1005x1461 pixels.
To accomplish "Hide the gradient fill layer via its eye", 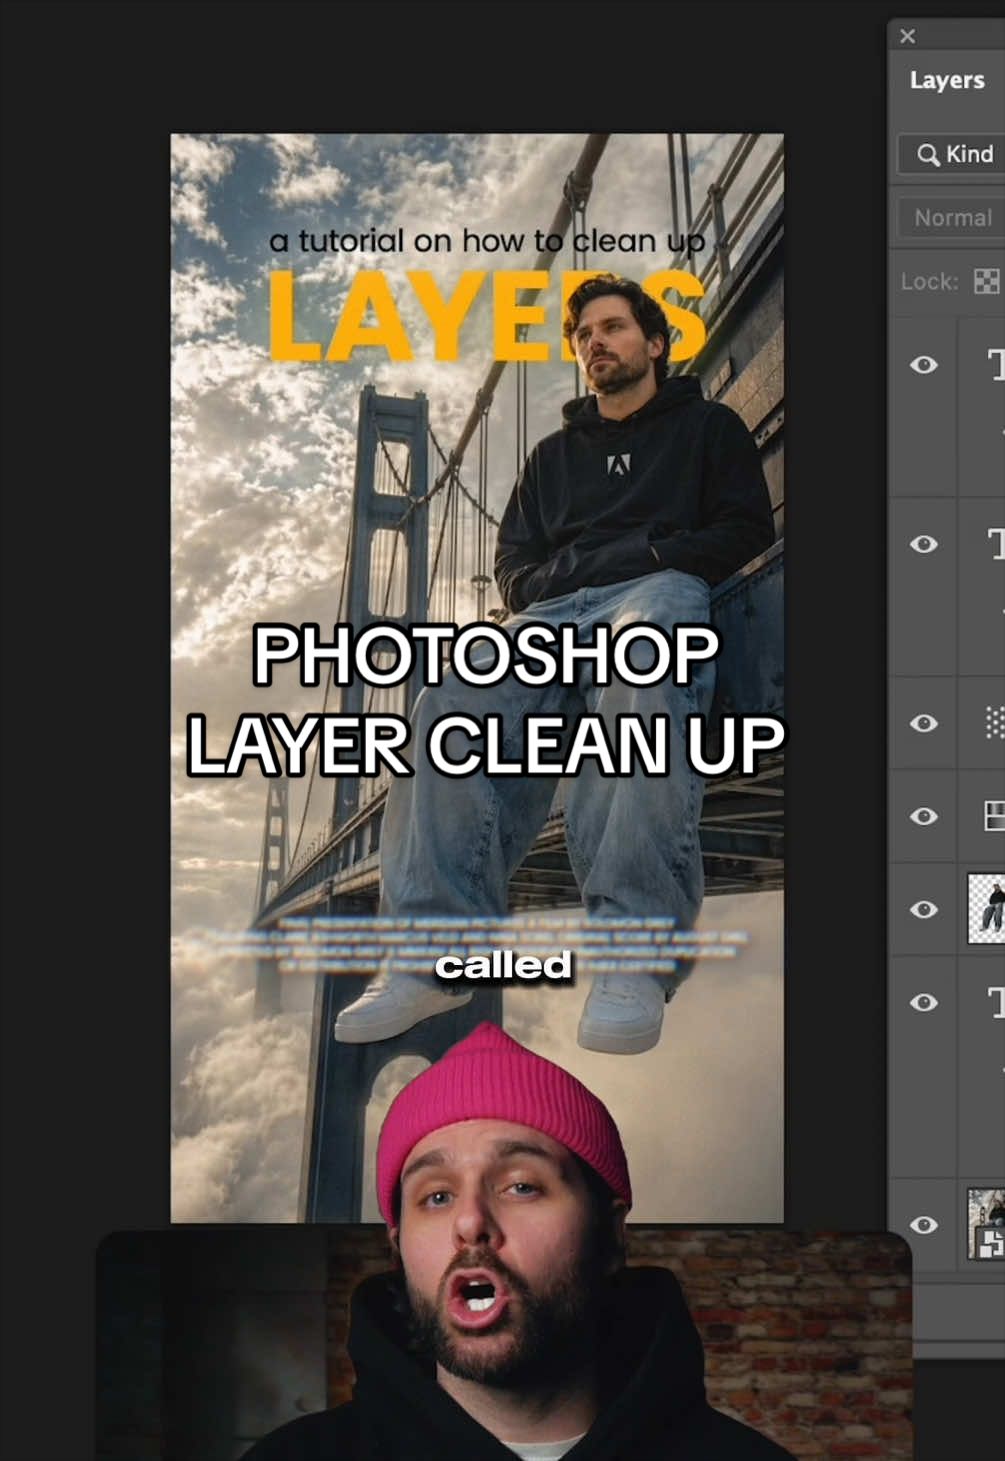I will click(924, 816).
